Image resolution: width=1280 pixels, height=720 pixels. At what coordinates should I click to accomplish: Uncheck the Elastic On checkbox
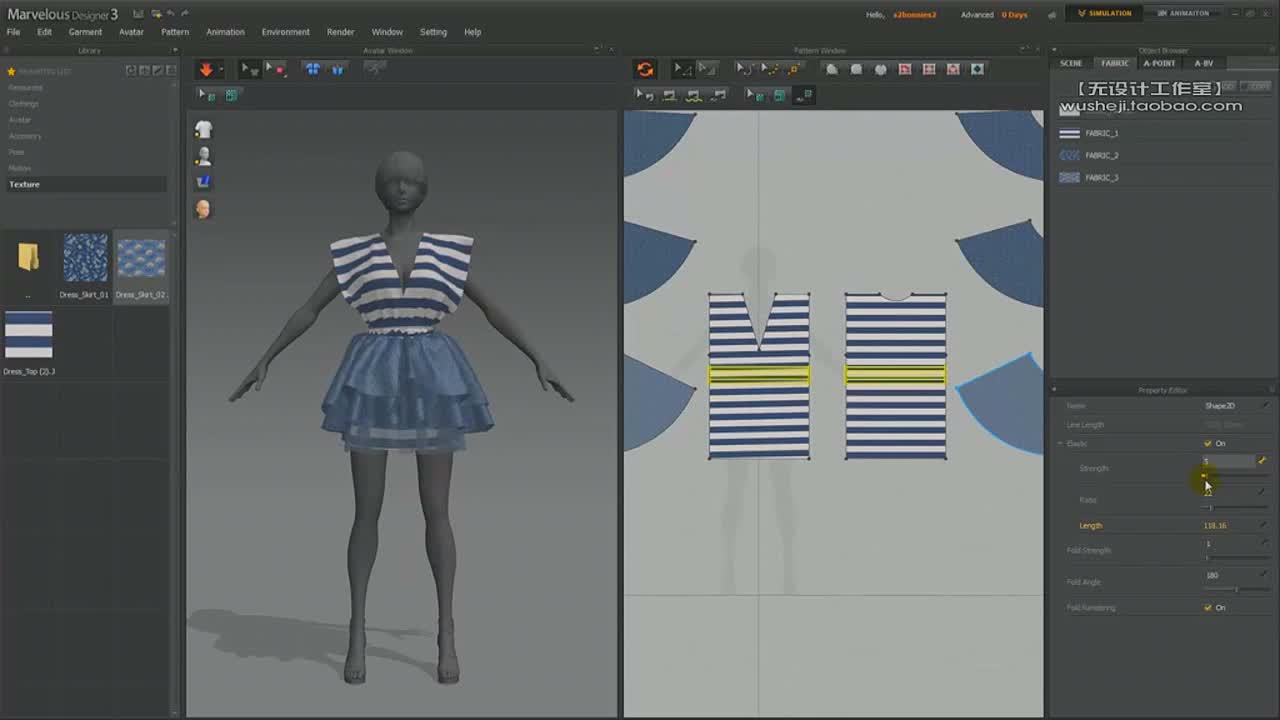click(x=1207, y=443)
